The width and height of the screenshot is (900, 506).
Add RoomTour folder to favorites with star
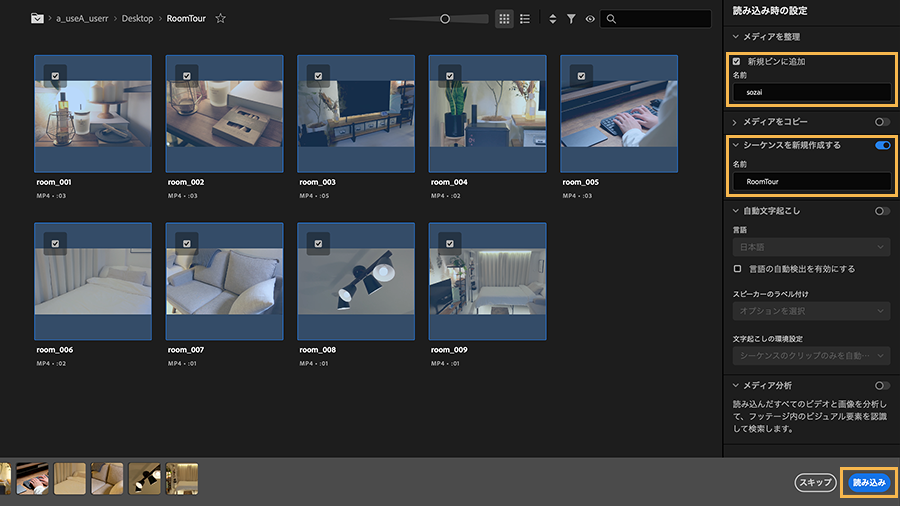pos(221,18)
